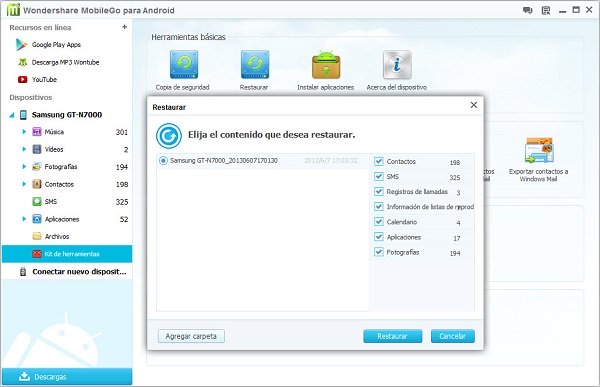Open the title bar menu list icon

tap(546, 10)
